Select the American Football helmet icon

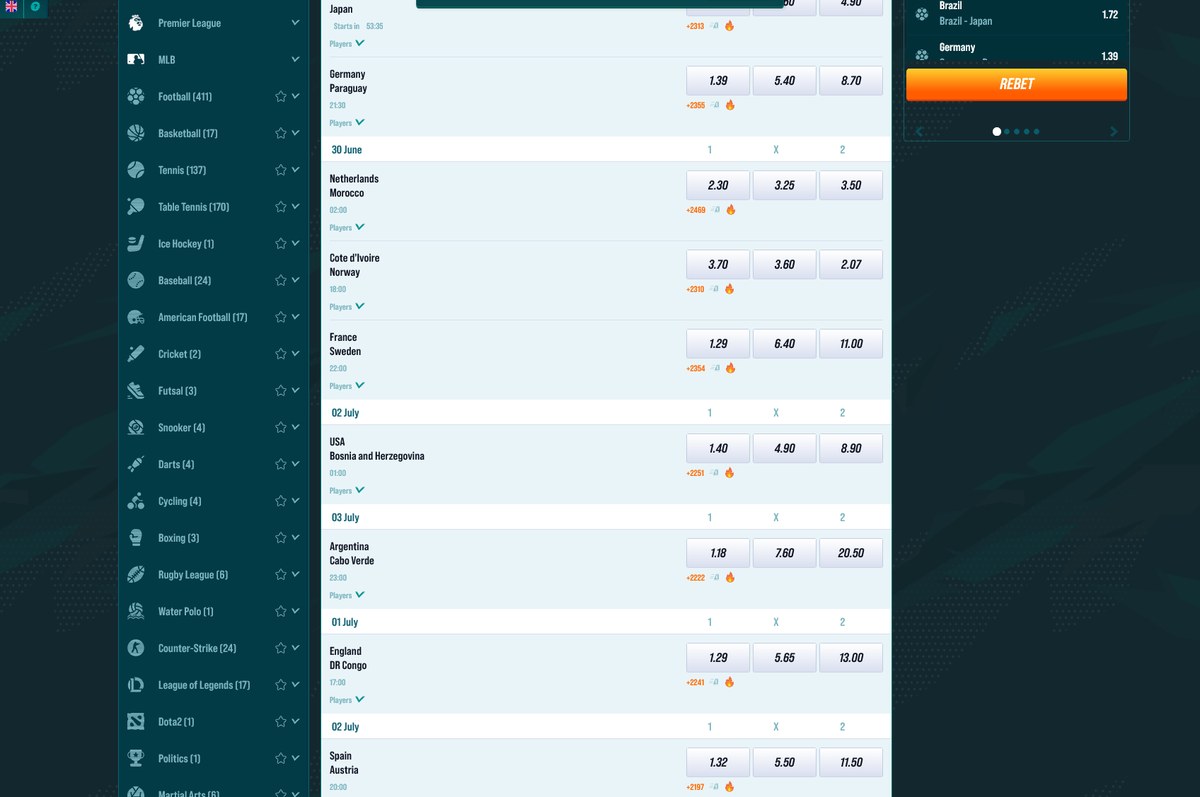[136, 317]
